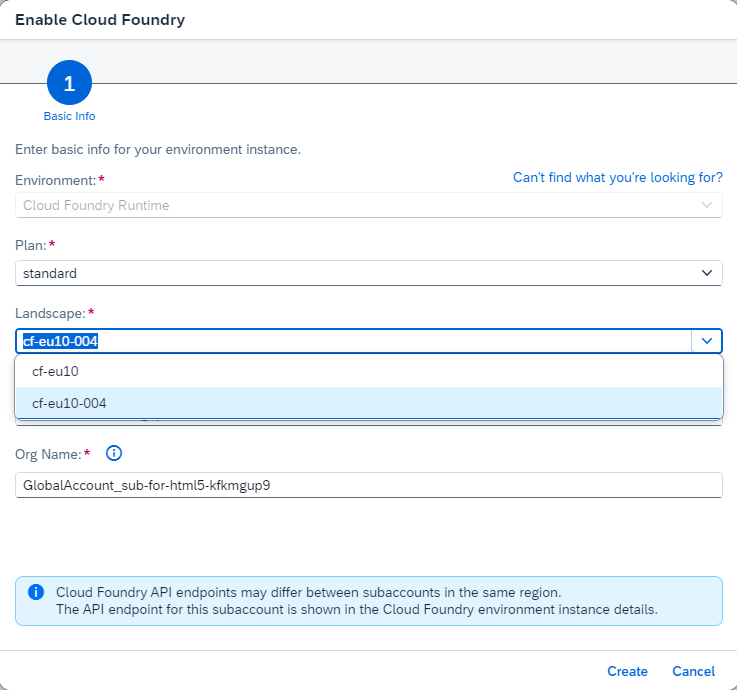This screenshot has width=737, height=690.
Task: Click the Plan field showing standard
Action: pyautogui.click(x=369, y=273)
